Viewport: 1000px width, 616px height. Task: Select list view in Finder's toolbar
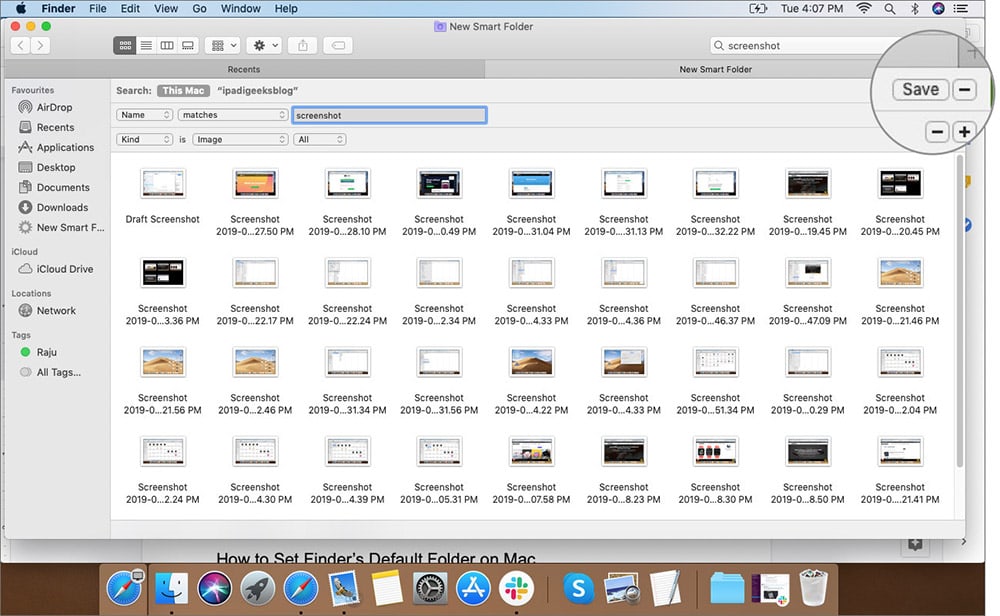click(x=146, y=44)
